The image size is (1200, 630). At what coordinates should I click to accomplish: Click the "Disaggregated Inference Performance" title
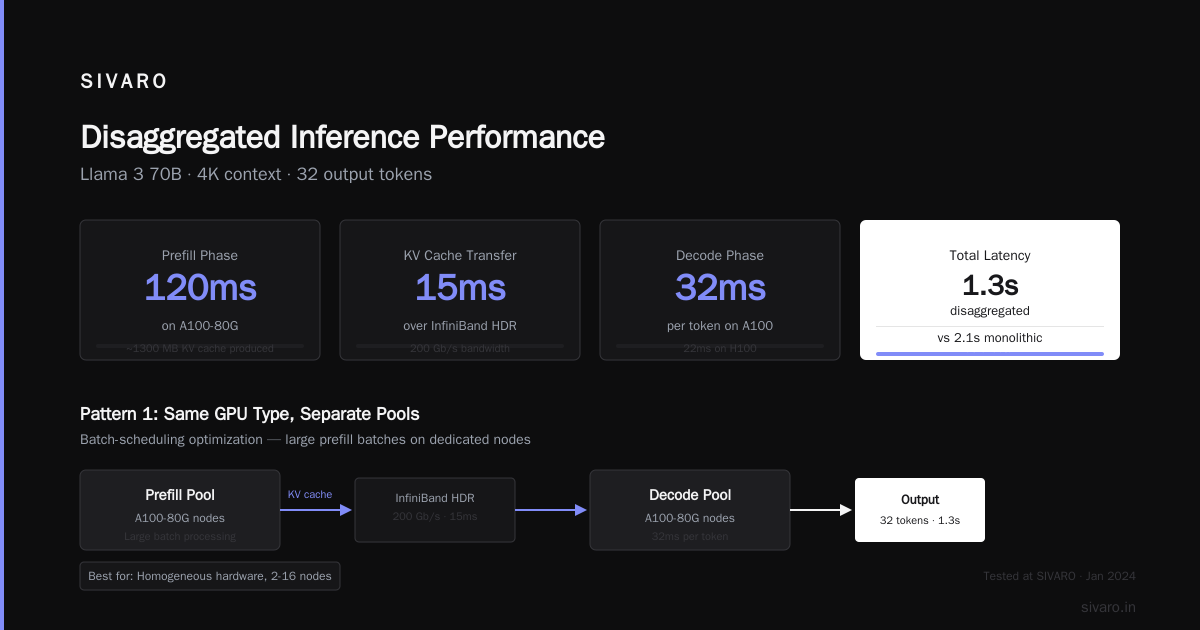click(x=342, y=137)
